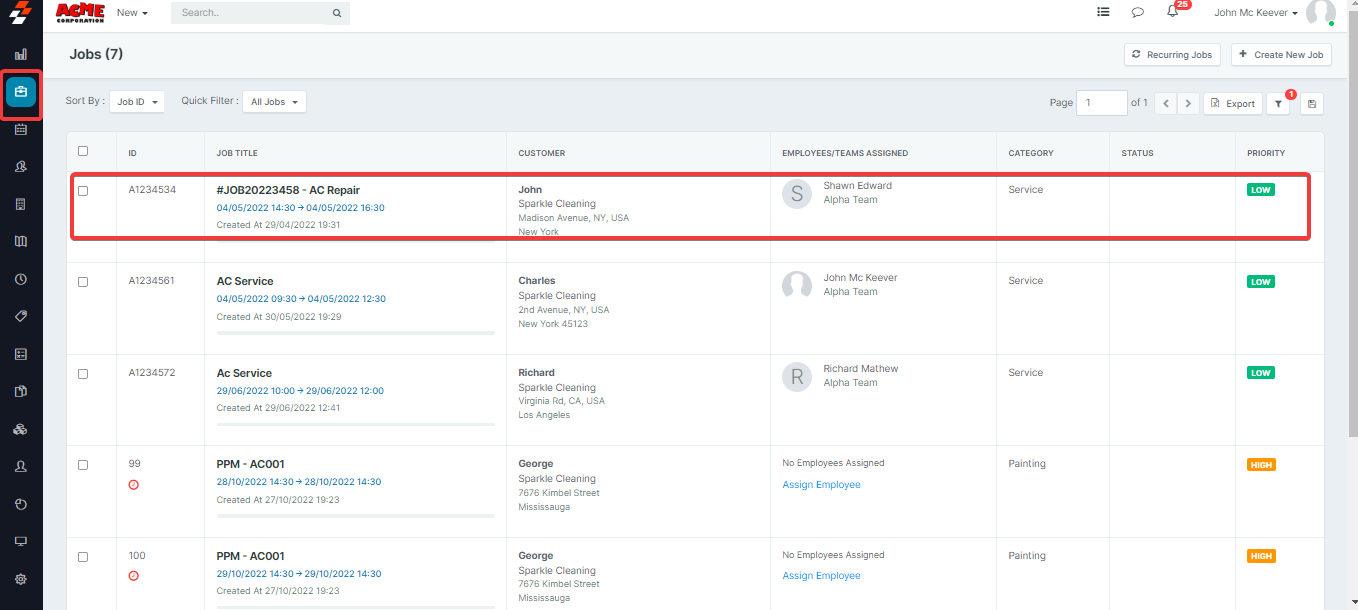Image resolution: width=1358 pixels, height=610 pixels.
Task: Open the New menu in top bar
Action: 132,13
